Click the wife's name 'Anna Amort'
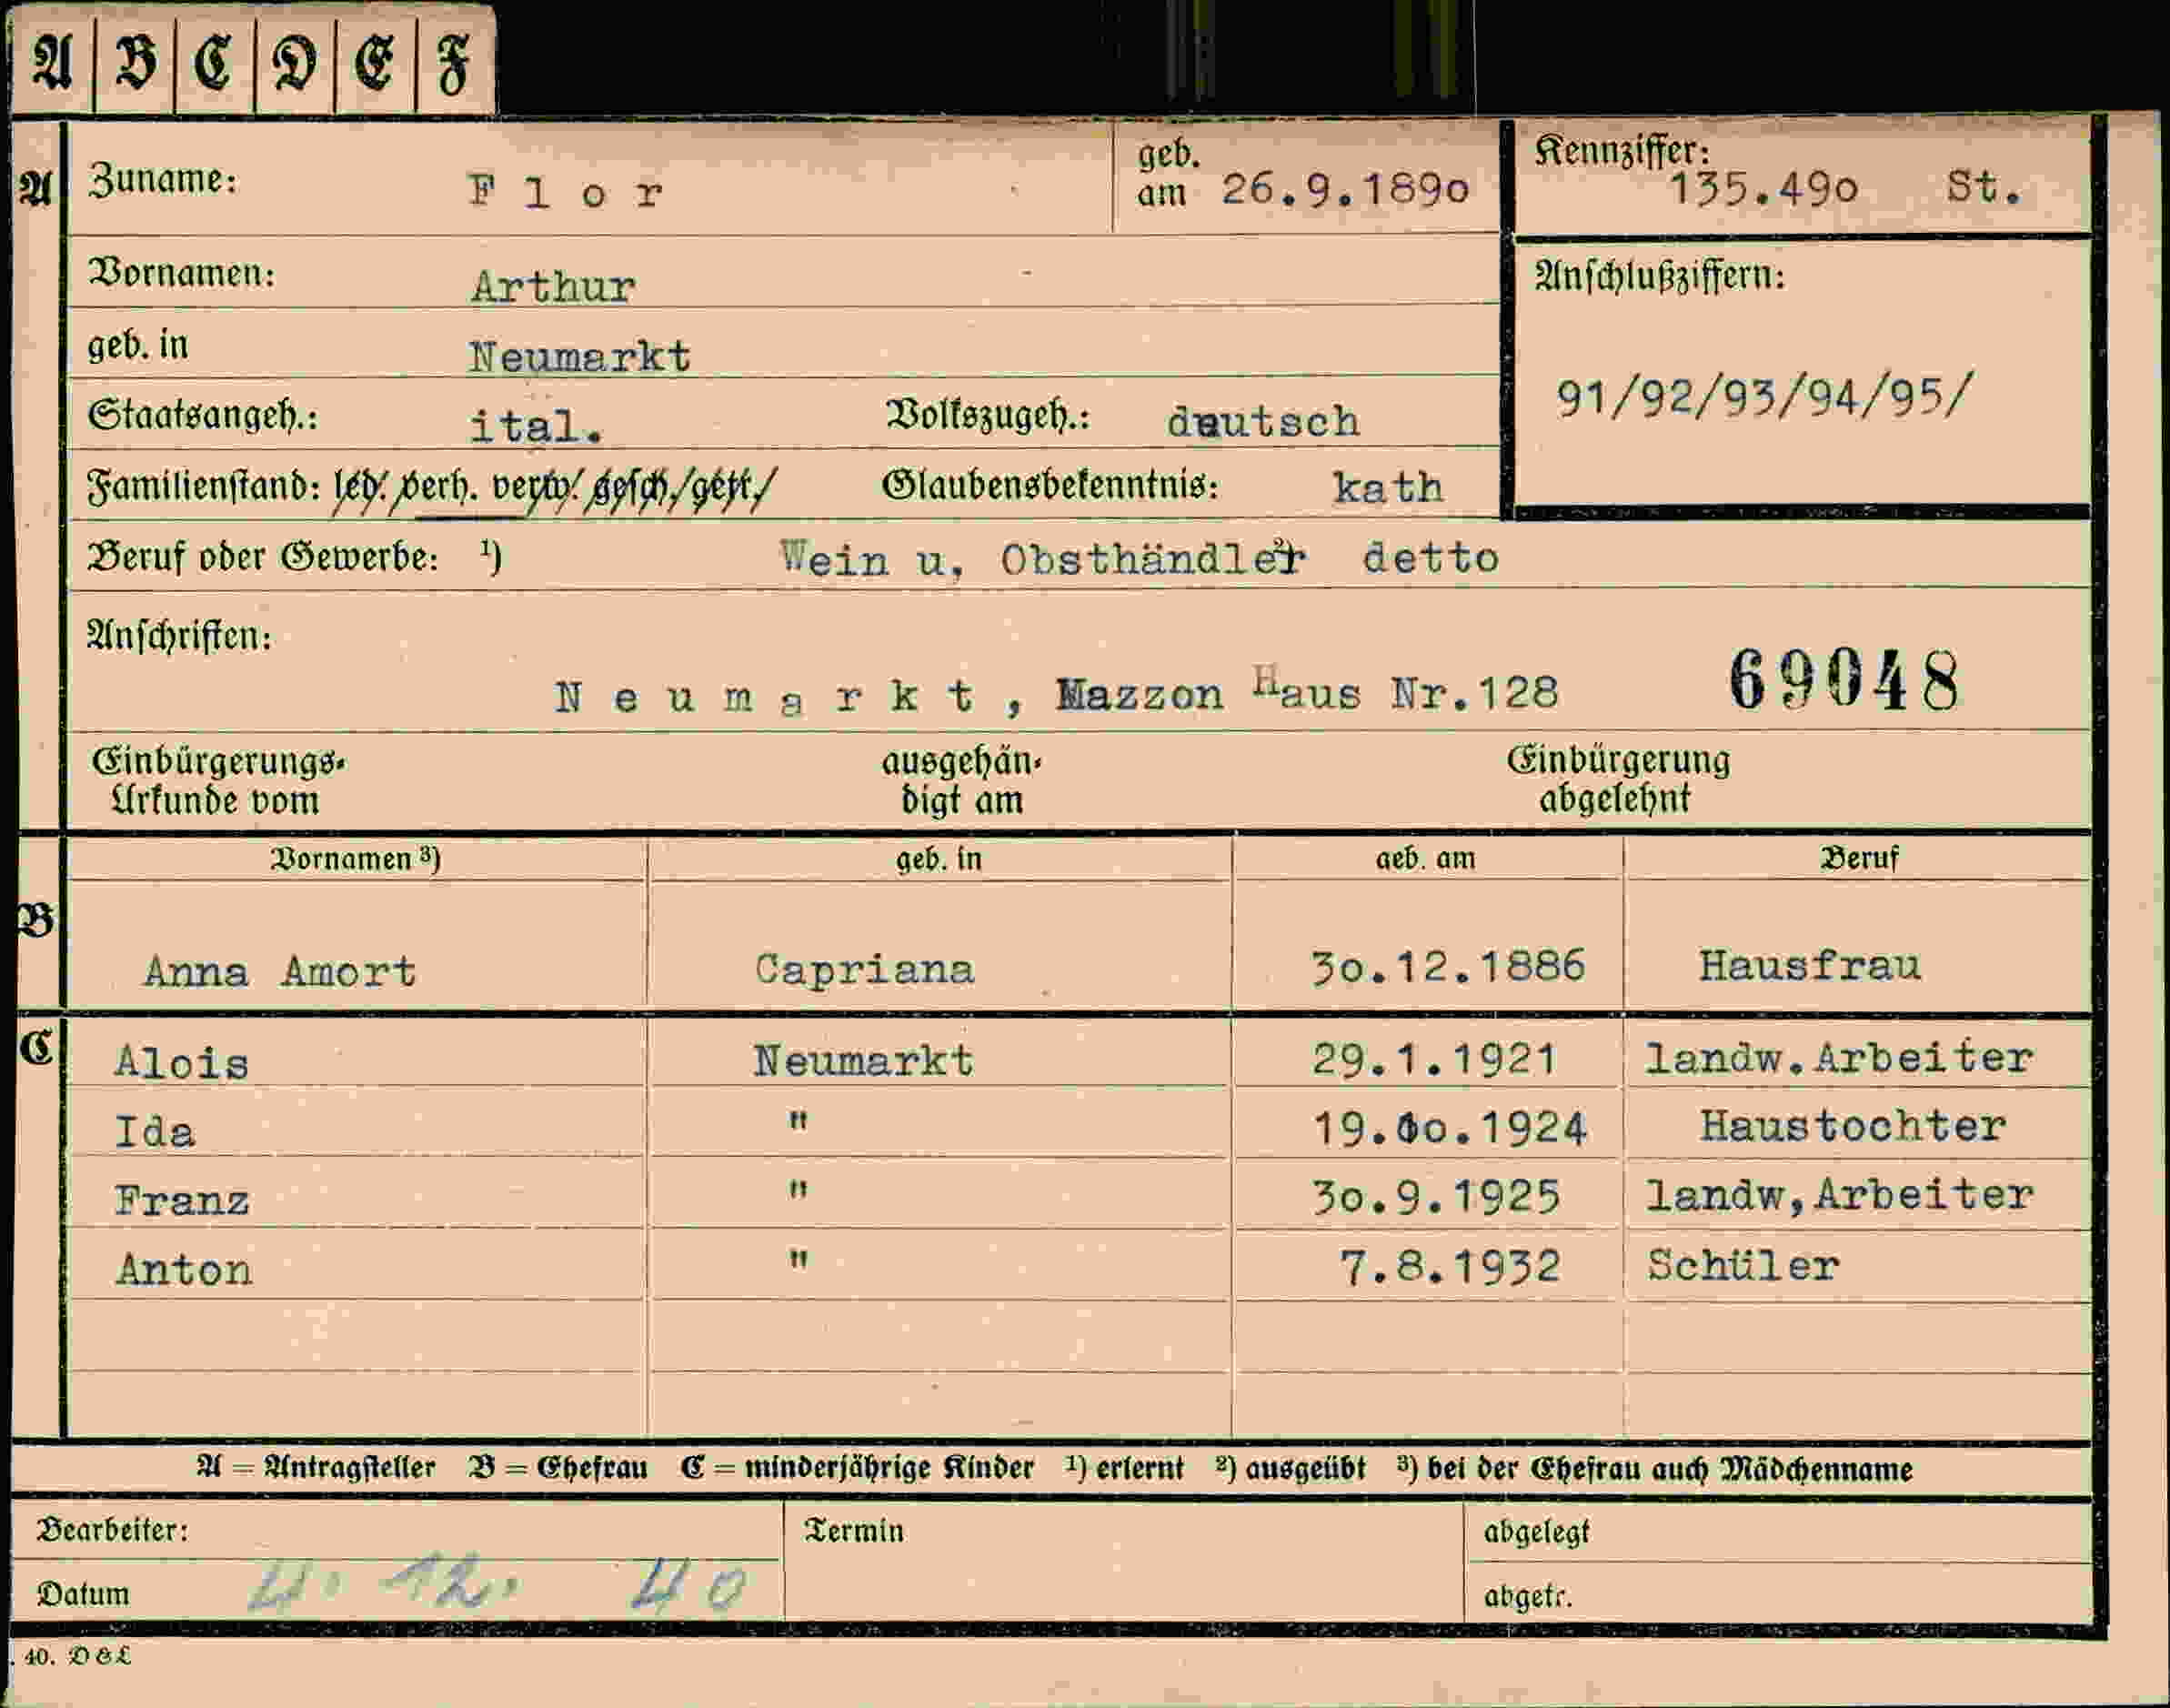The height and width of the screenshot is (1708, 2170). point(279,971)
